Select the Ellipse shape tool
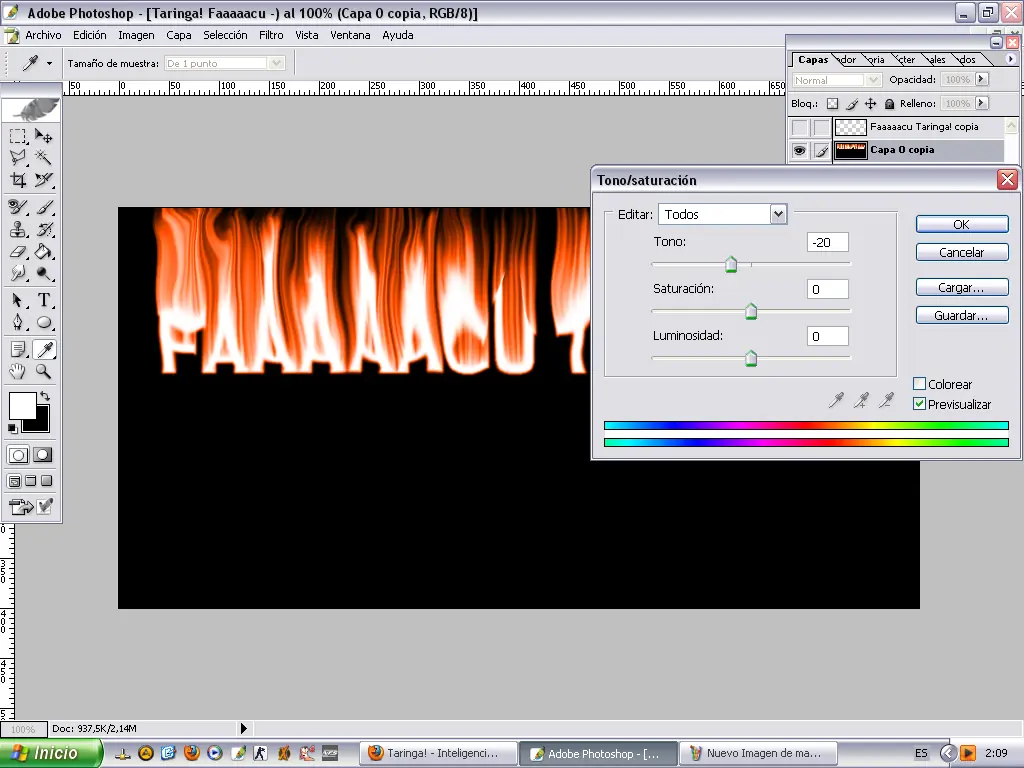This screenshot has width=1024, height=768. point(44,322)
